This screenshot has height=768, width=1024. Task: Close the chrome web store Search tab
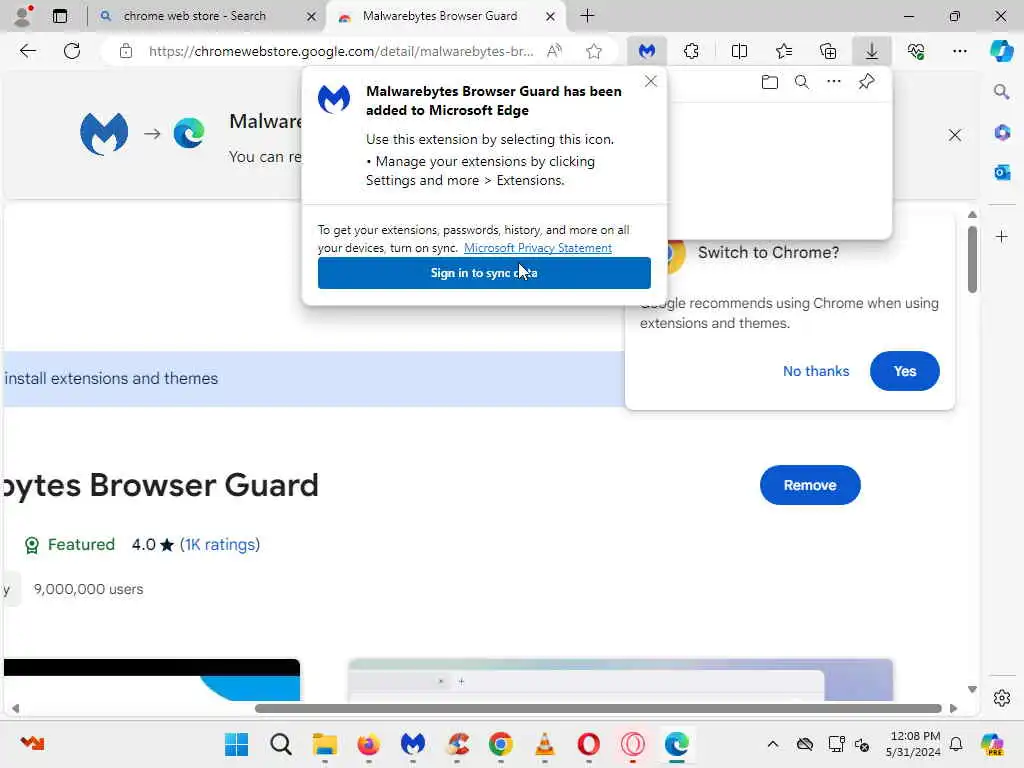[312, 16]
